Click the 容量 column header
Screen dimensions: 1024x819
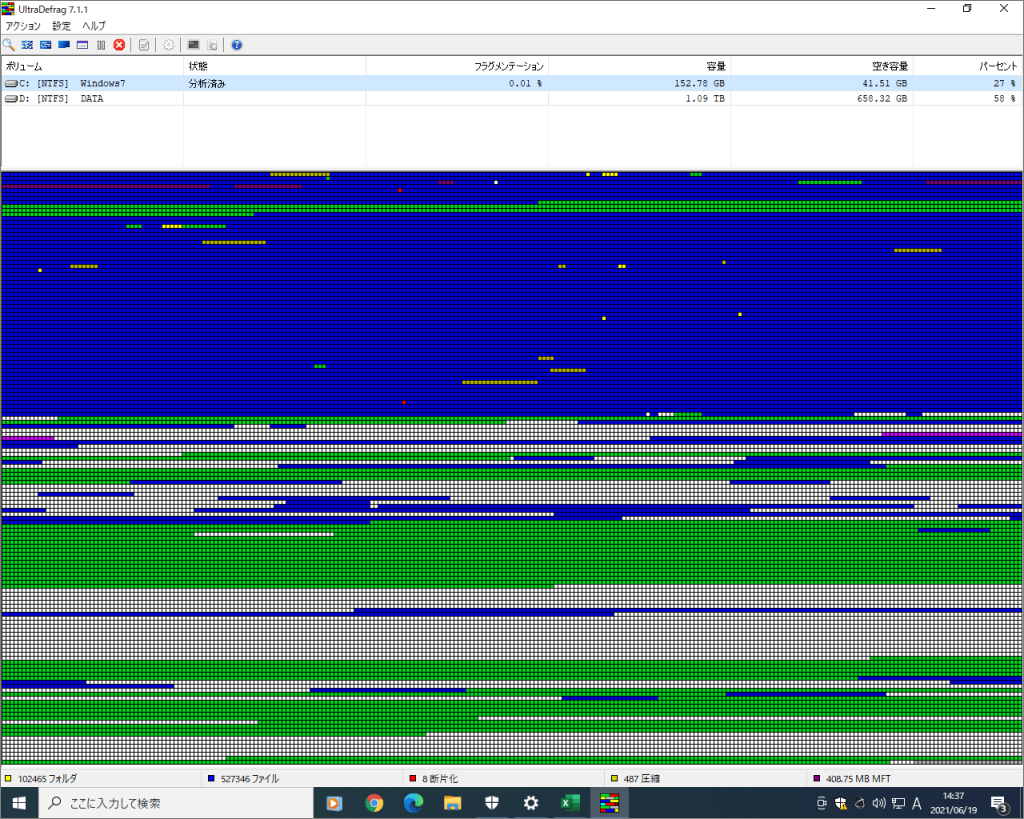(x=639, y=66)
